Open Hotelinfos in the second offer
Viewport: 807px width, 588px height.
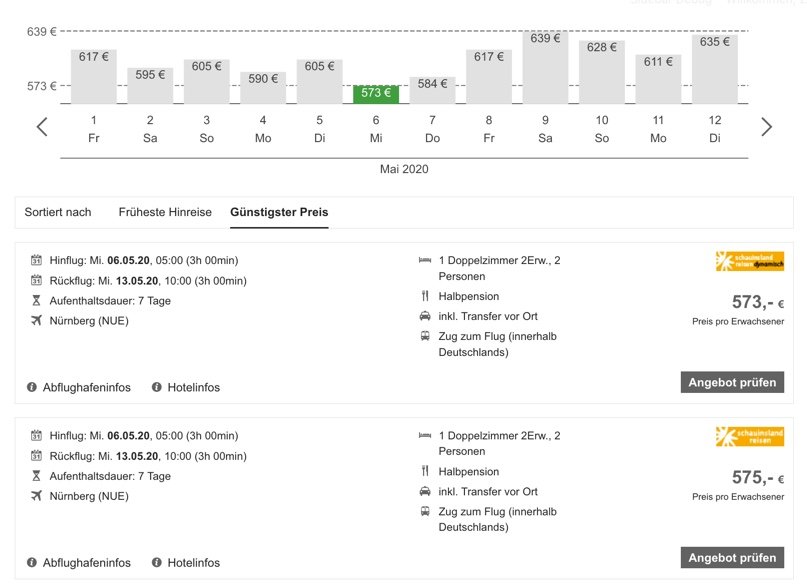pyautogui.click(x=194, y=562)
